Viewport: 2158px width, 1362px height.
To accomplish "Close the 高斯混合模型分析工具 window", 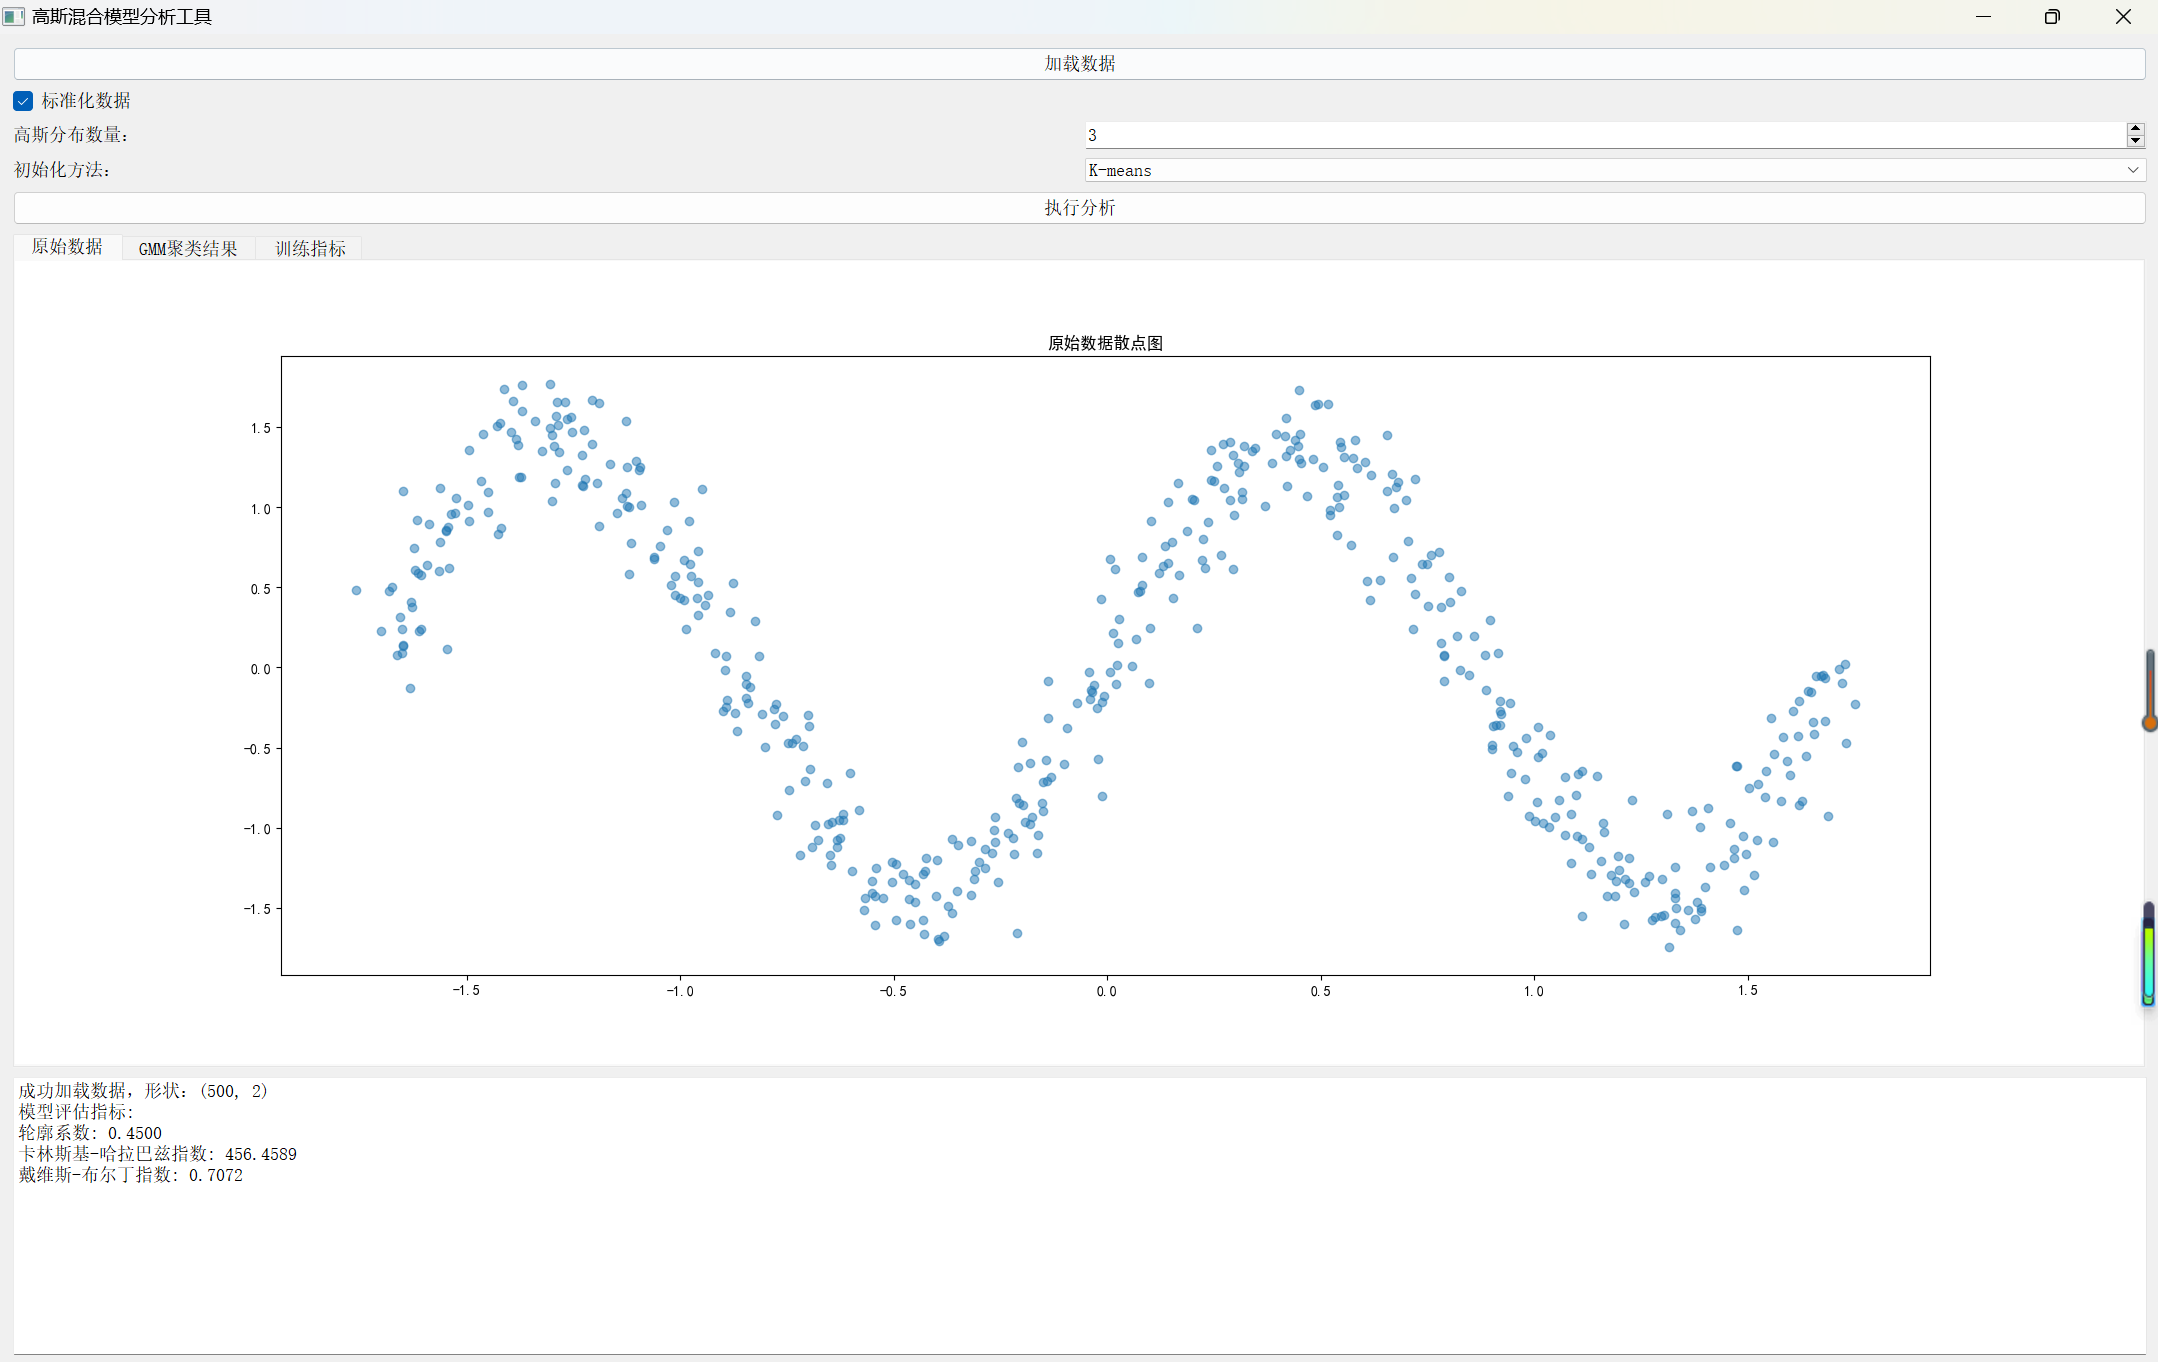I will click(2123, 16).
